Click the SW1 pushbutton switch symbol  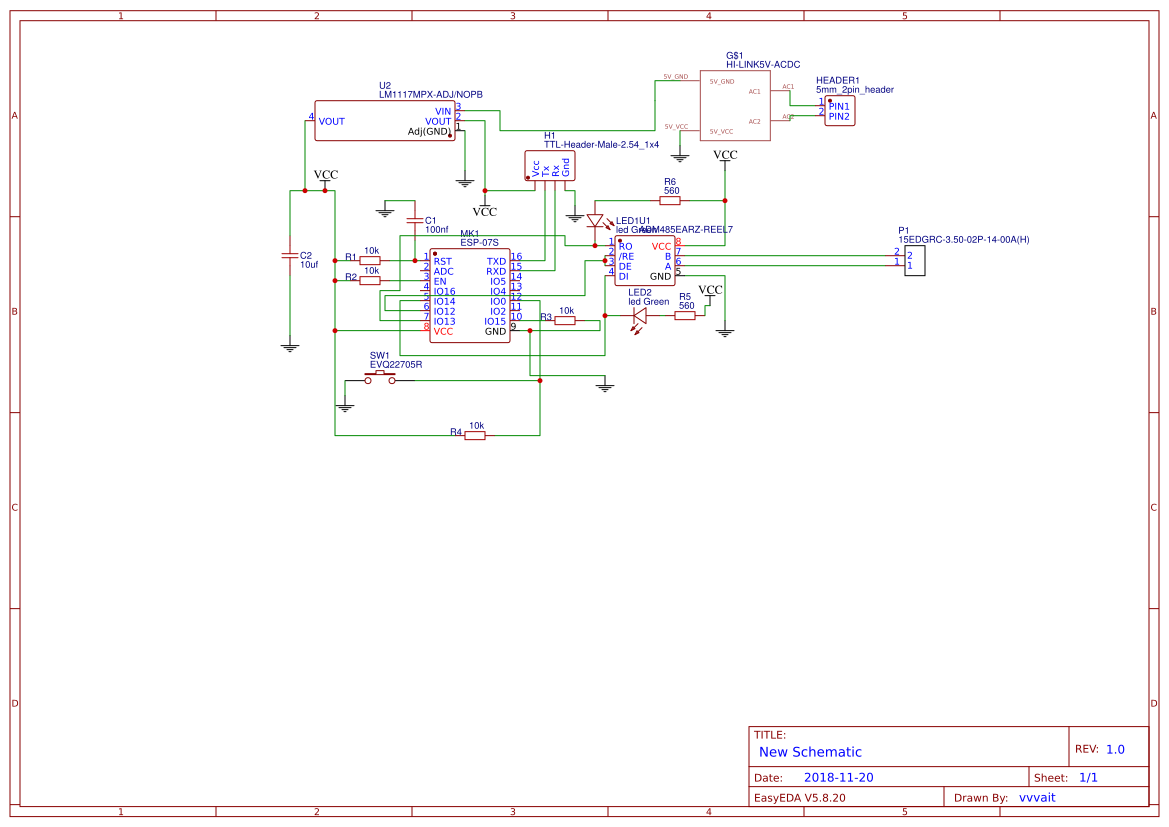[x=380, y=378]
